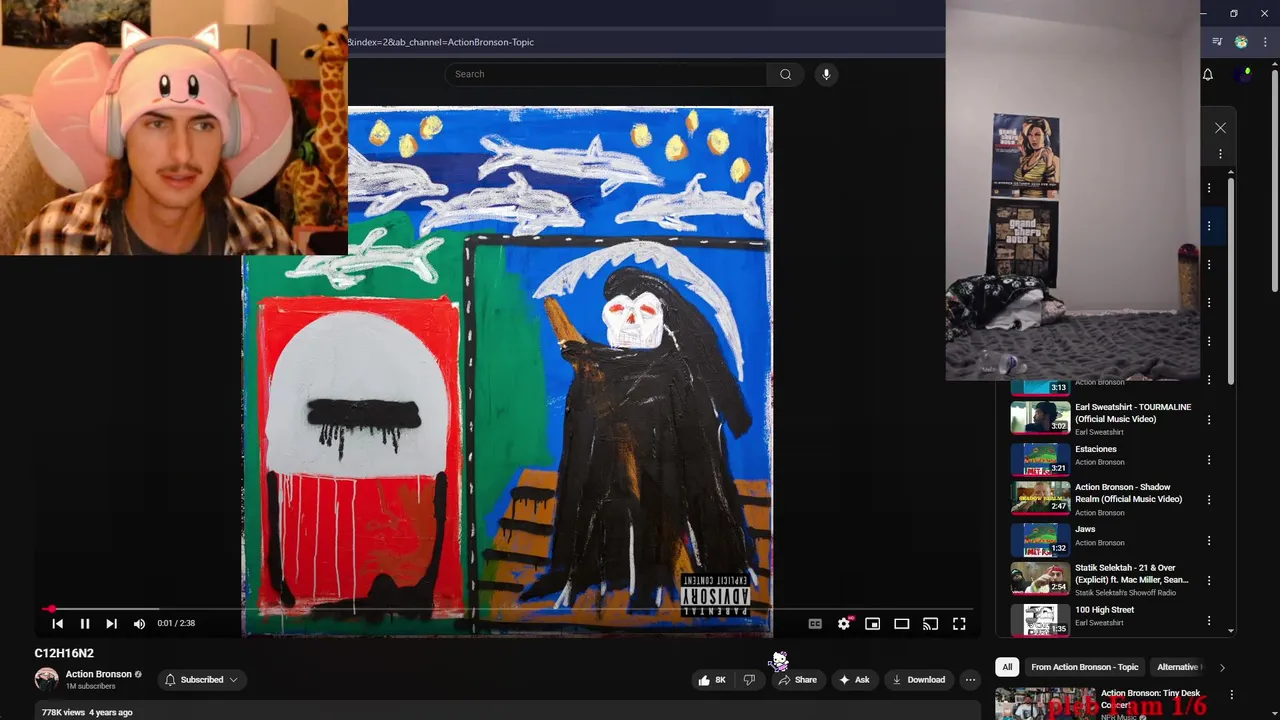Open Action Bronson: Tiny Desk Concert recommendation

[x=1150, y=699]
